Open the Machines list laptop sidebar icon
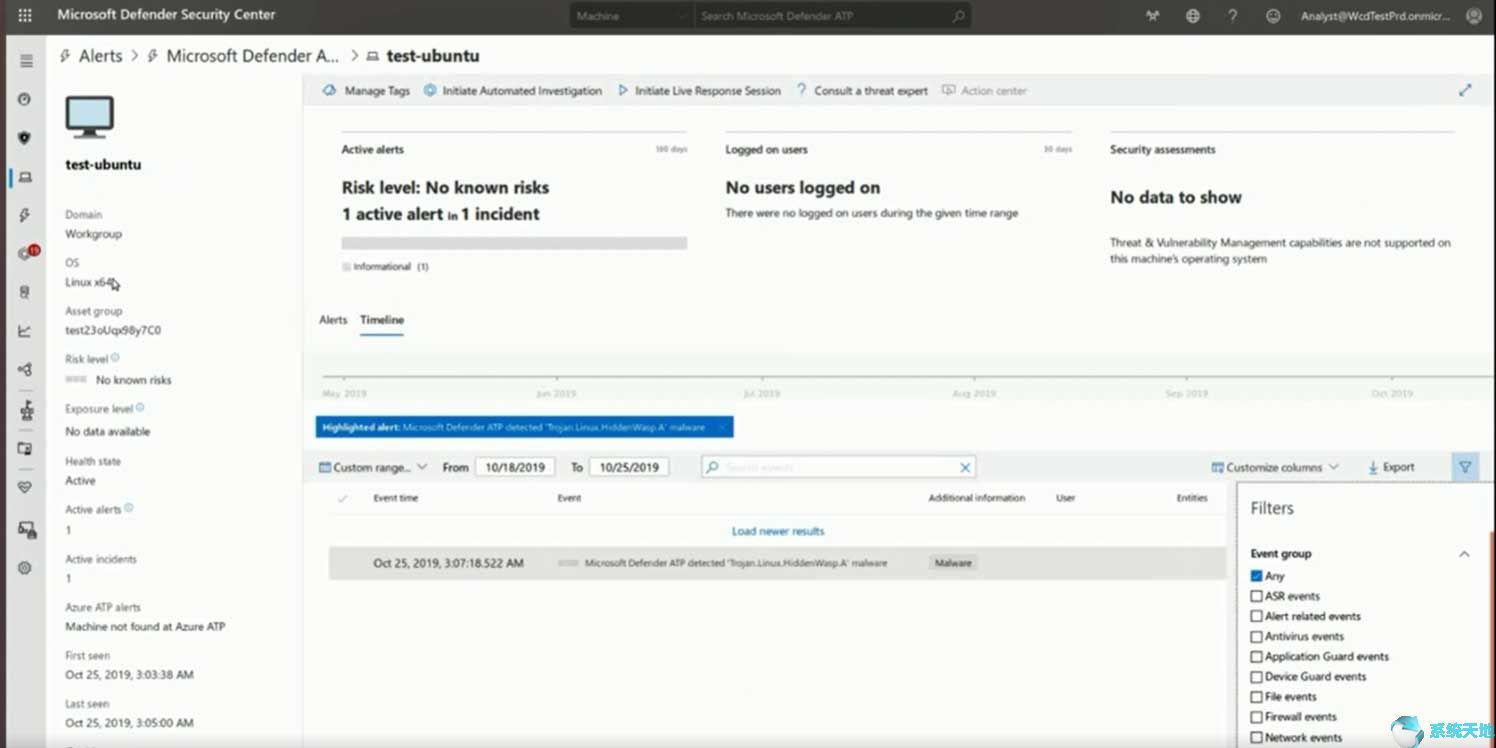1496x748 pixels. click(x=25, y=177)
